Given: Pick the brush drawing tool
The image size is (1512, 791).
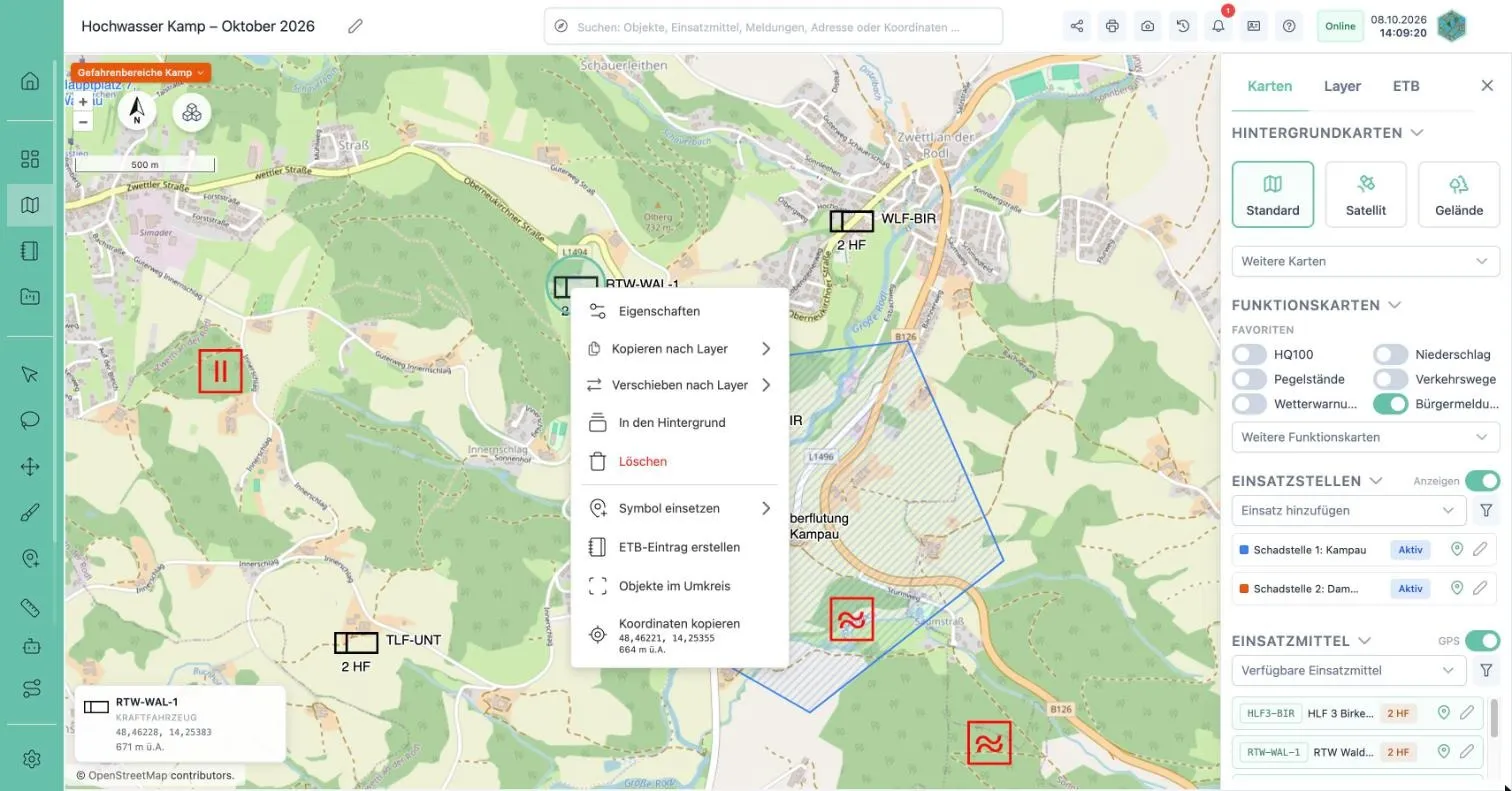Looking at the screenshot, I should 30,514.
